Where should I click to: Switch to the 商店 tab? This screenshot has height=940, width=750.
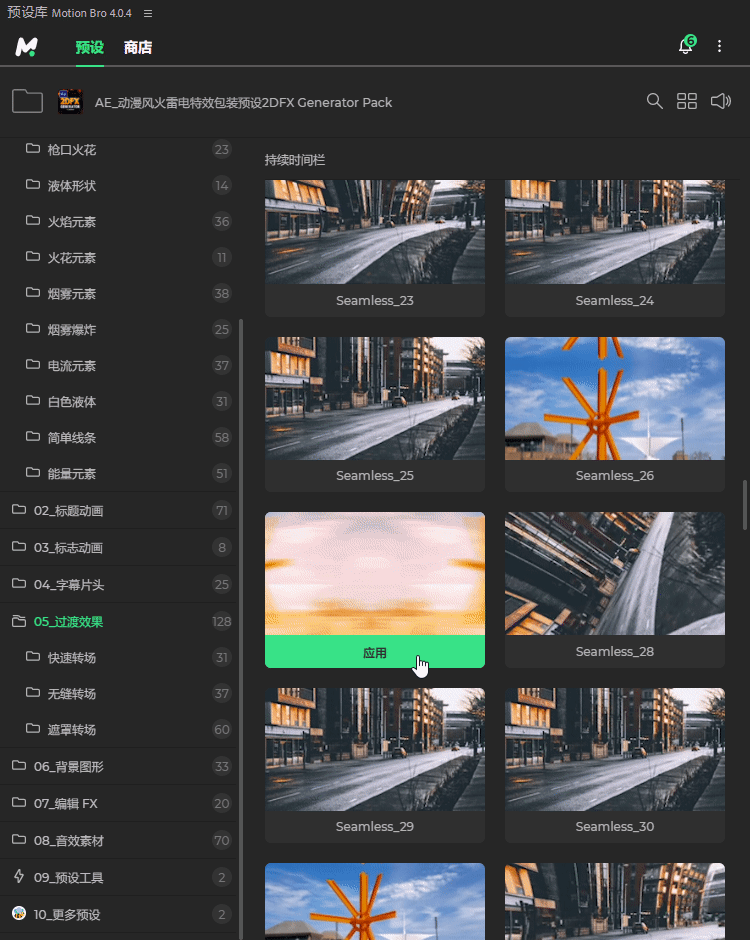pos(138,47)
